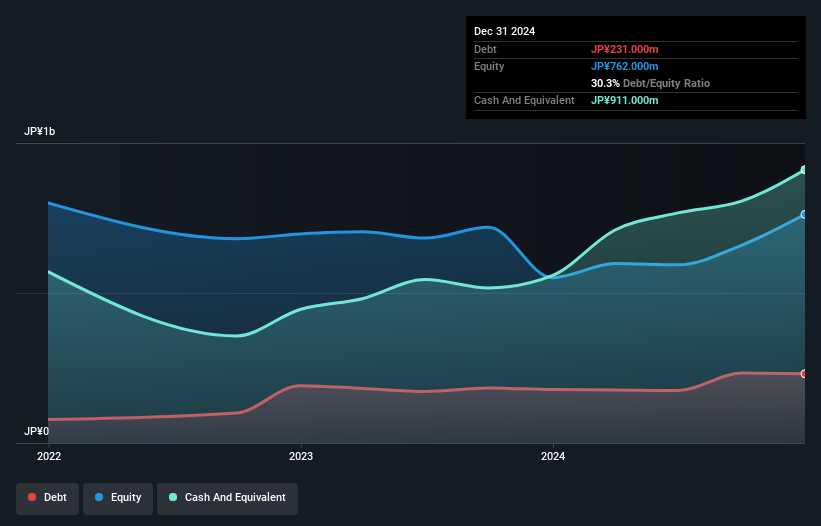Click the JP¥231.000m debt value

click(625, 49)
